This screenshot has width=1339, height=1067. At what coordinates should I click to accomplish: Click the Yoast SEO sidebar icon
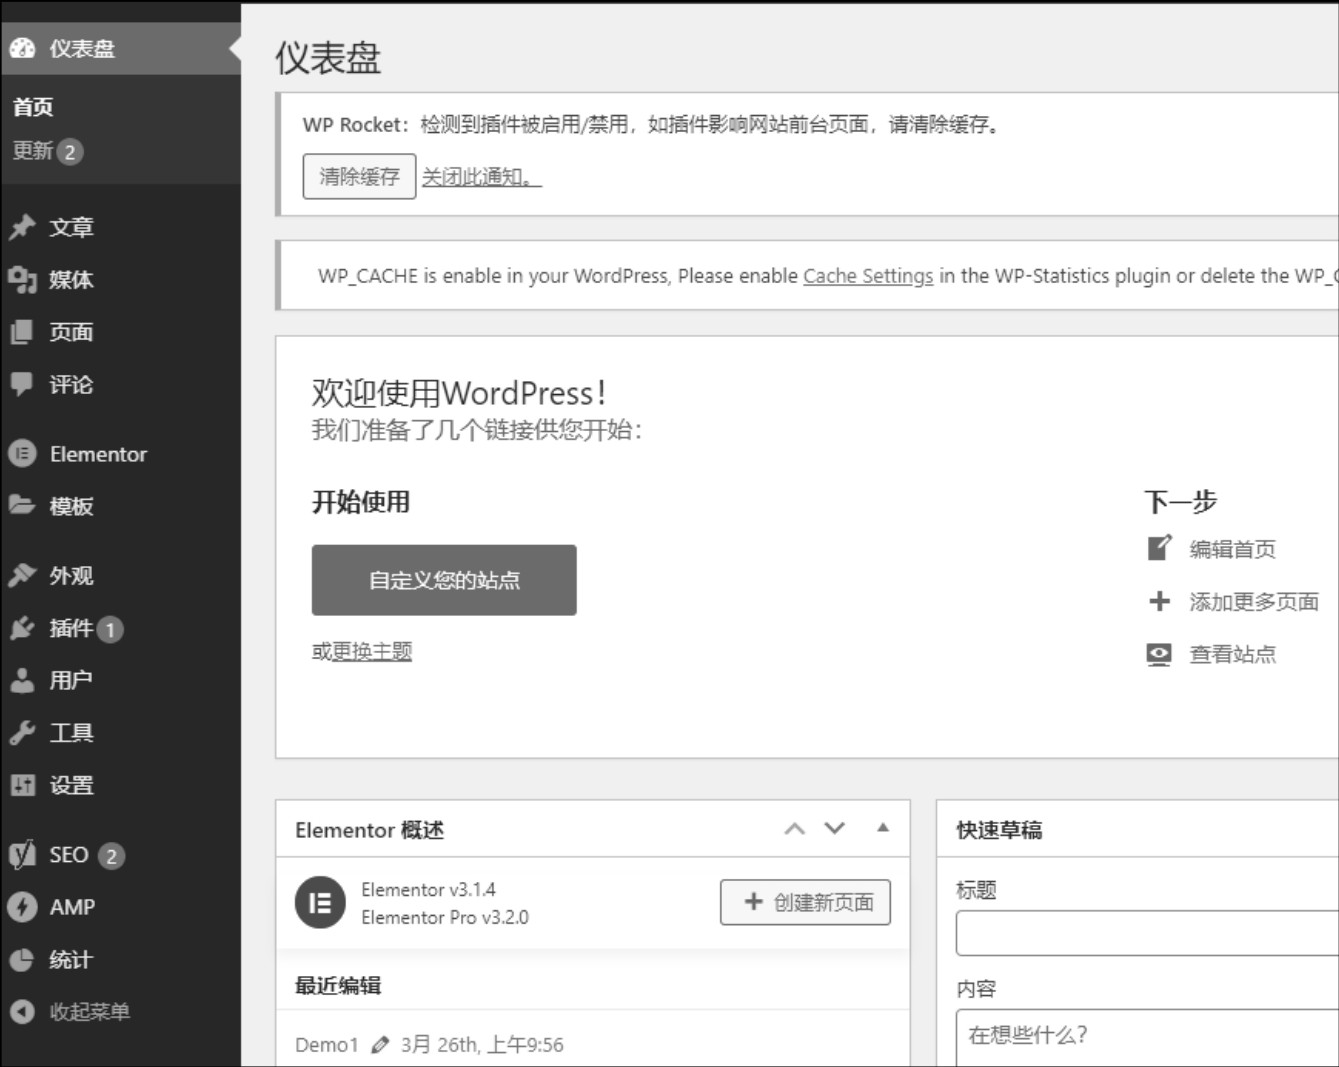22,854
